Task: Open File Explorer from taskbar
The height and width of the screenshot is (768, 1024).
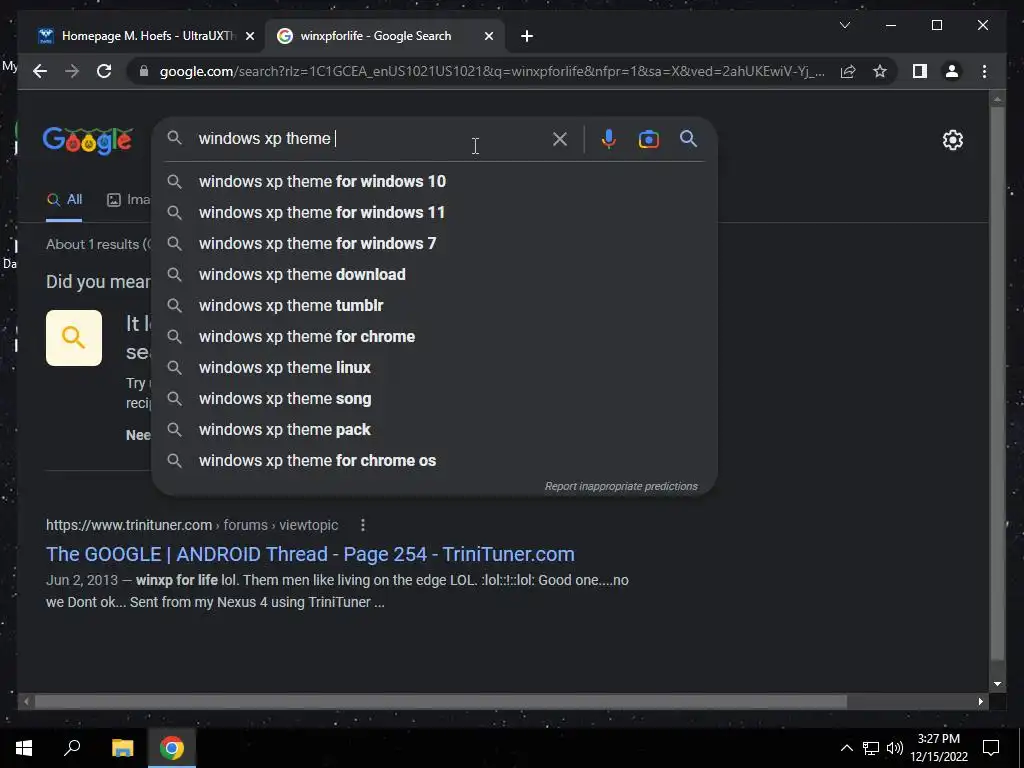Action: click(x=122, y=748)
